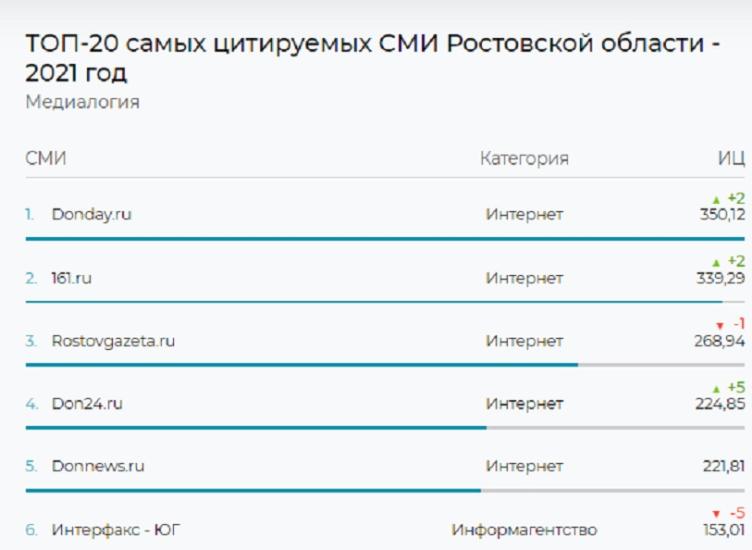The height and width of the screenshot is (550, 752).
Task: Select the Rostovgazeta.ru entry
Action: point(113,341)
